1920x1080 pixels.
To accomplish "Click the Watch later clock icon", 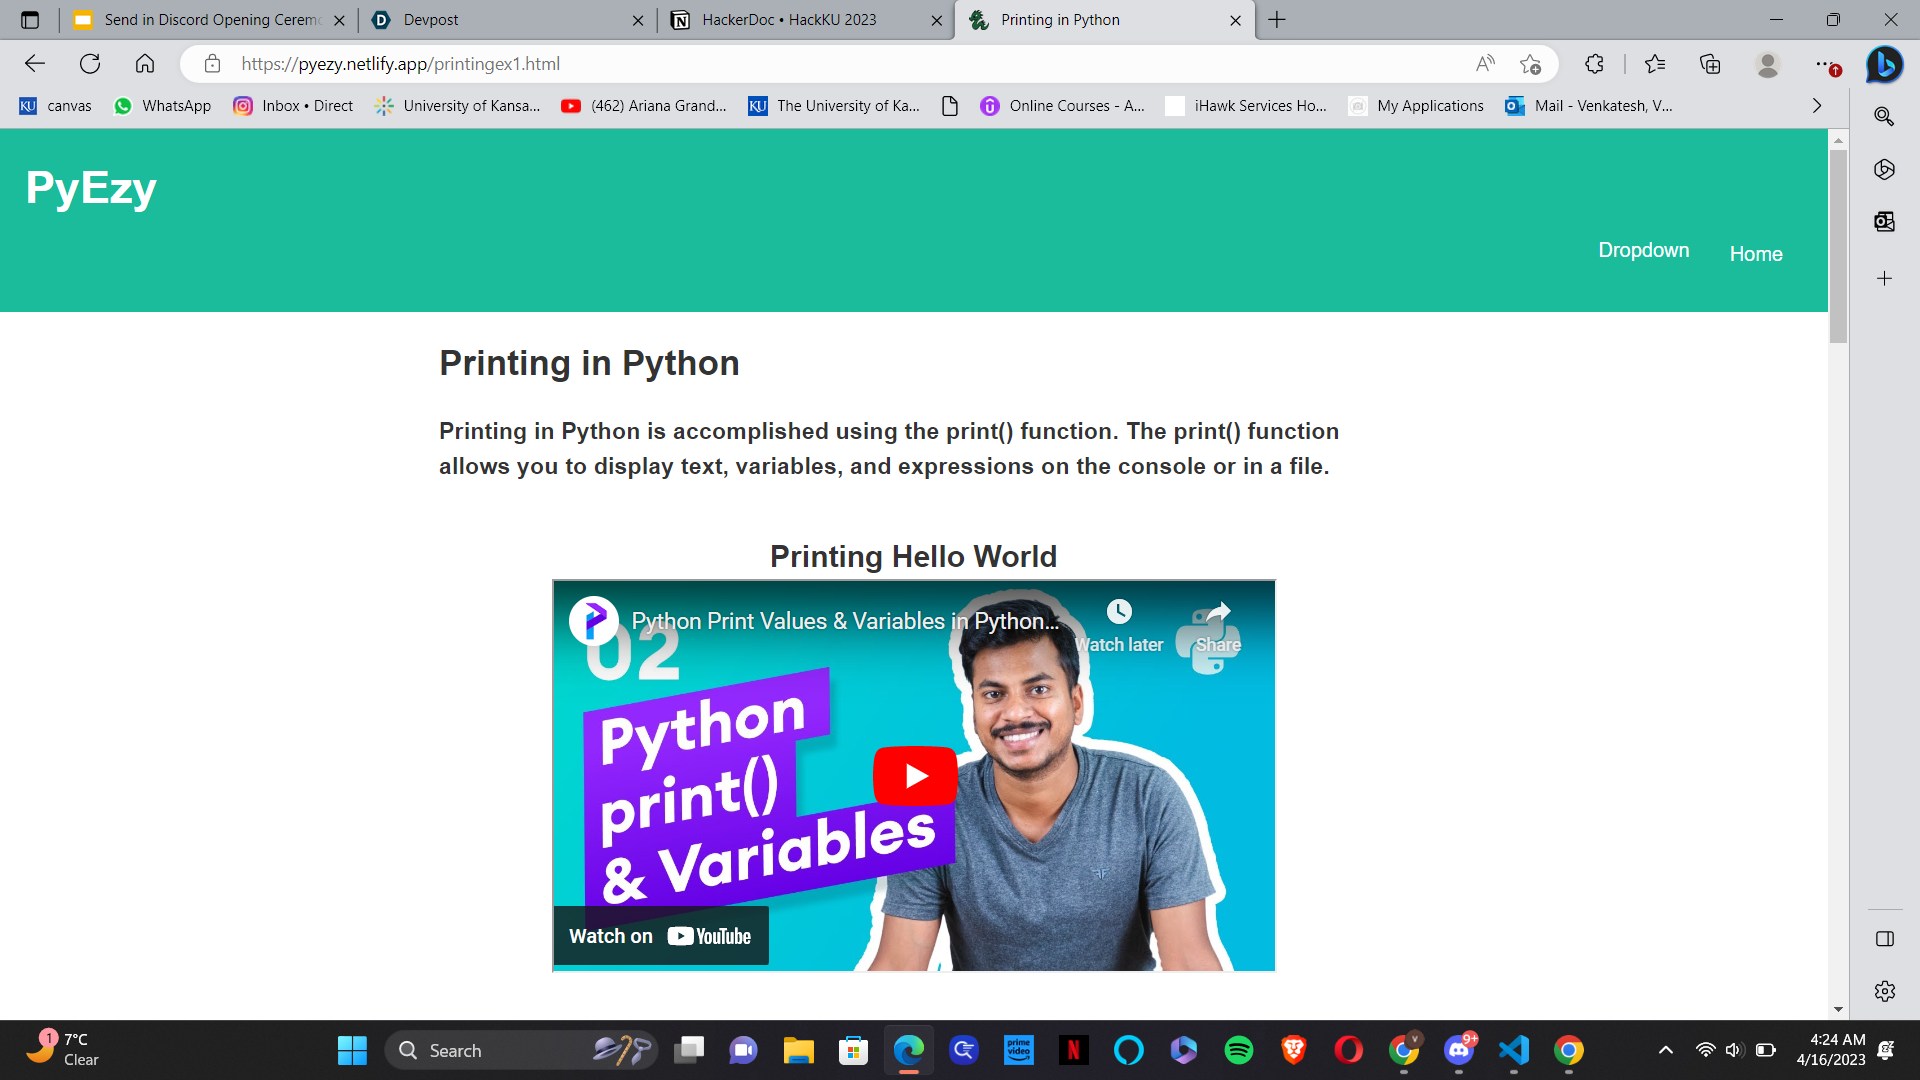I will coord(1119,612).
